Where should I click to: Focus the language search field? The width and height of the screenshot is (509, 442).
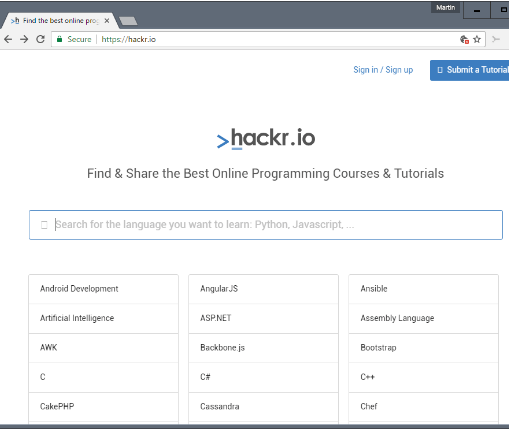266,225
